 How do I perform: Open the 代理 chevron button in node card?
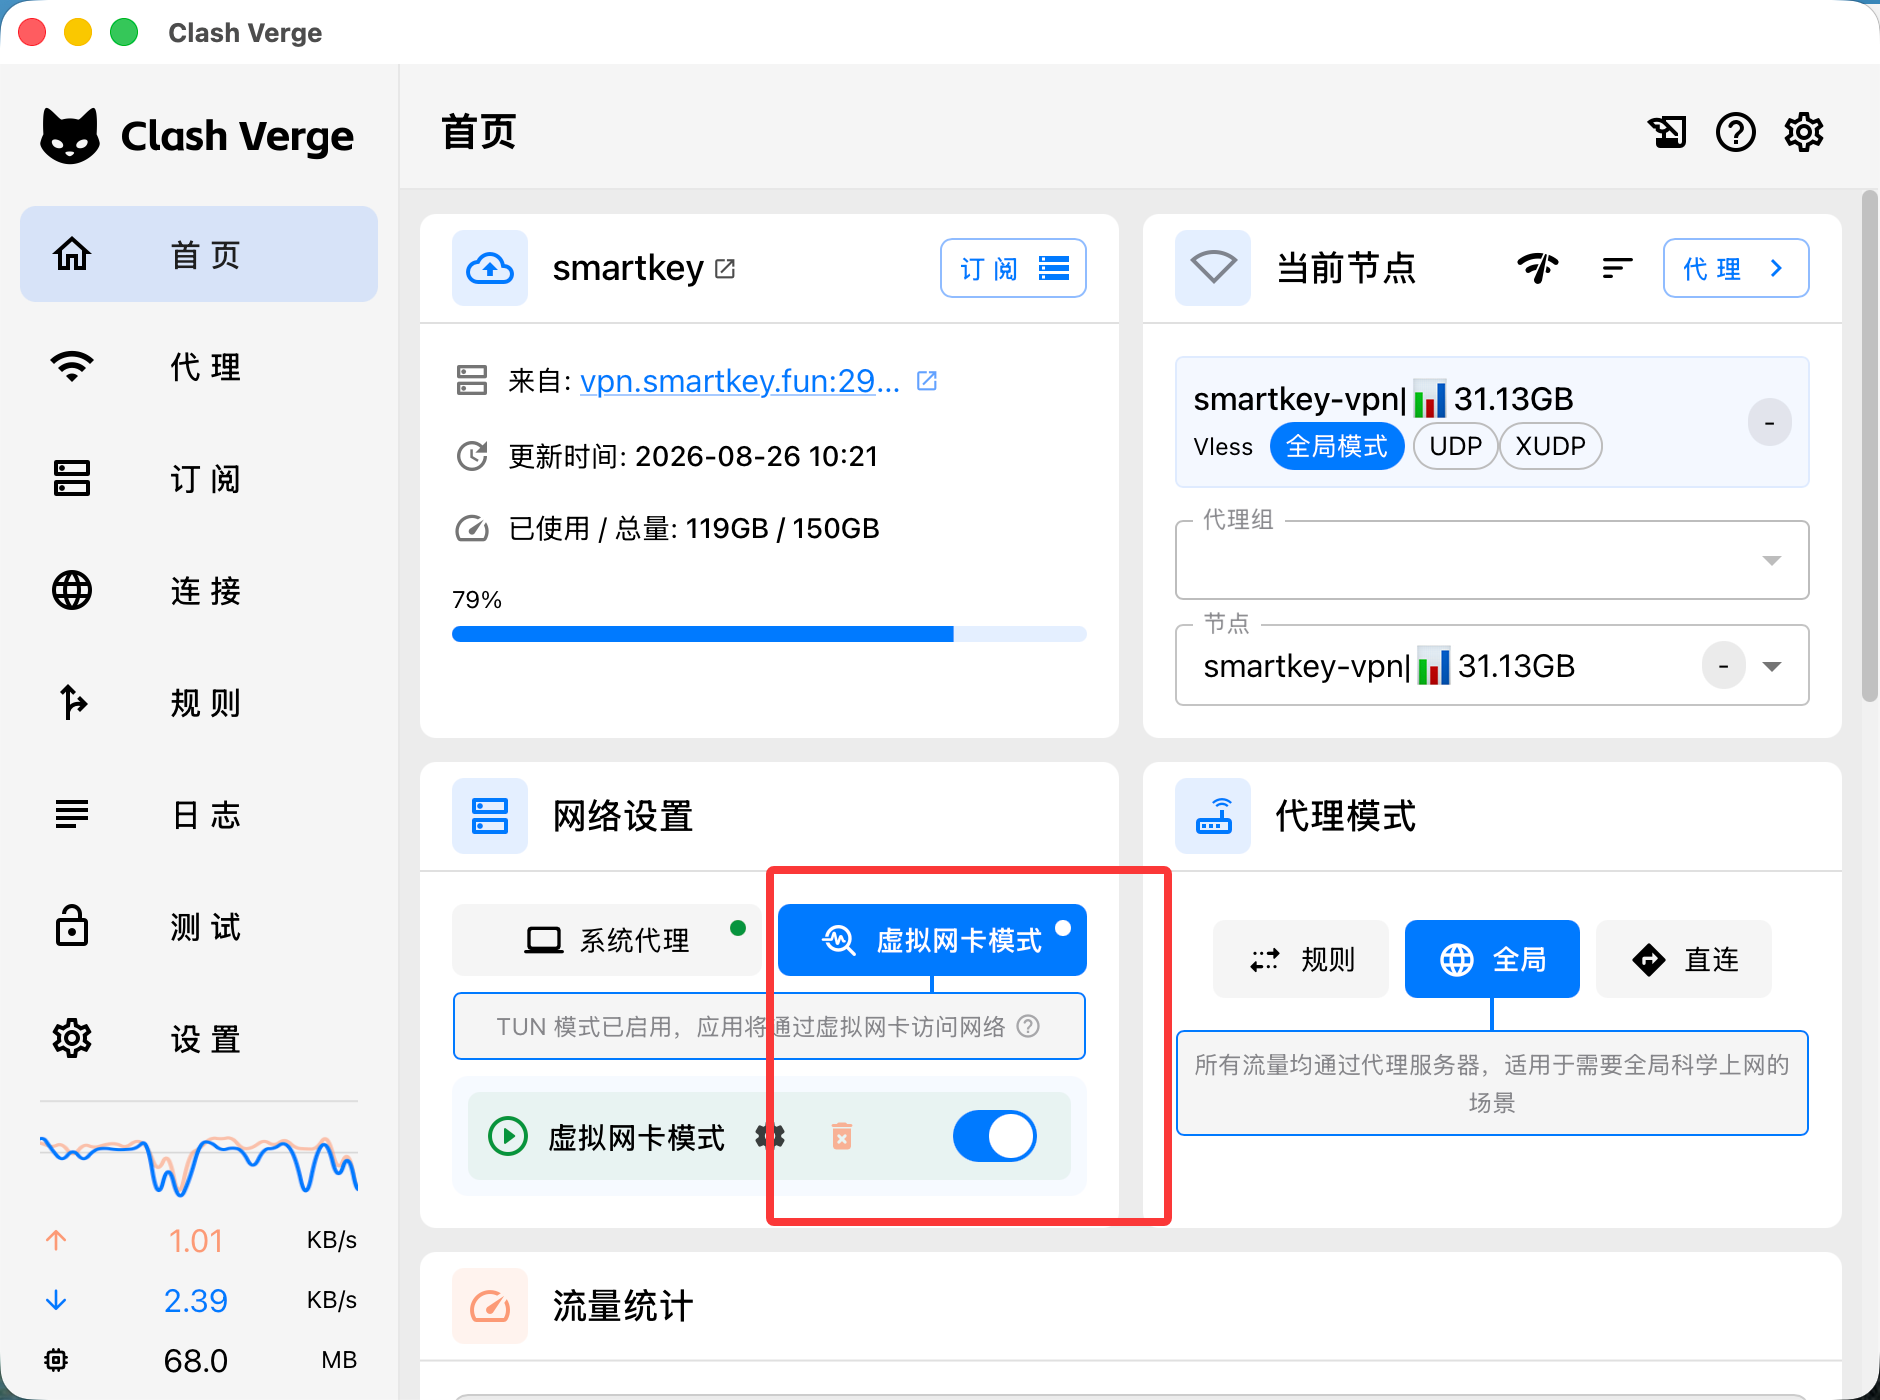click(x=1736, y=268)
